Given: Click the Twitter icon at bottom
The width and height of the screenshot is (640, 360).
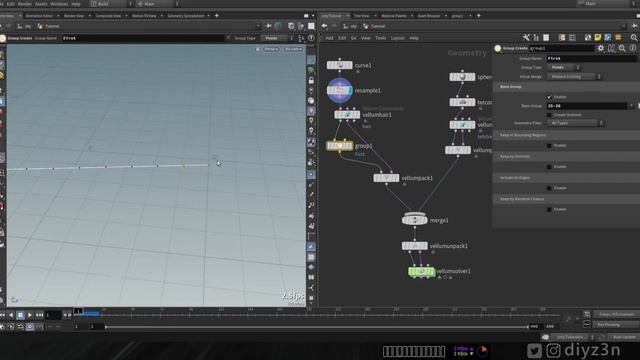Looking at the screenshot, I should 534,350.
